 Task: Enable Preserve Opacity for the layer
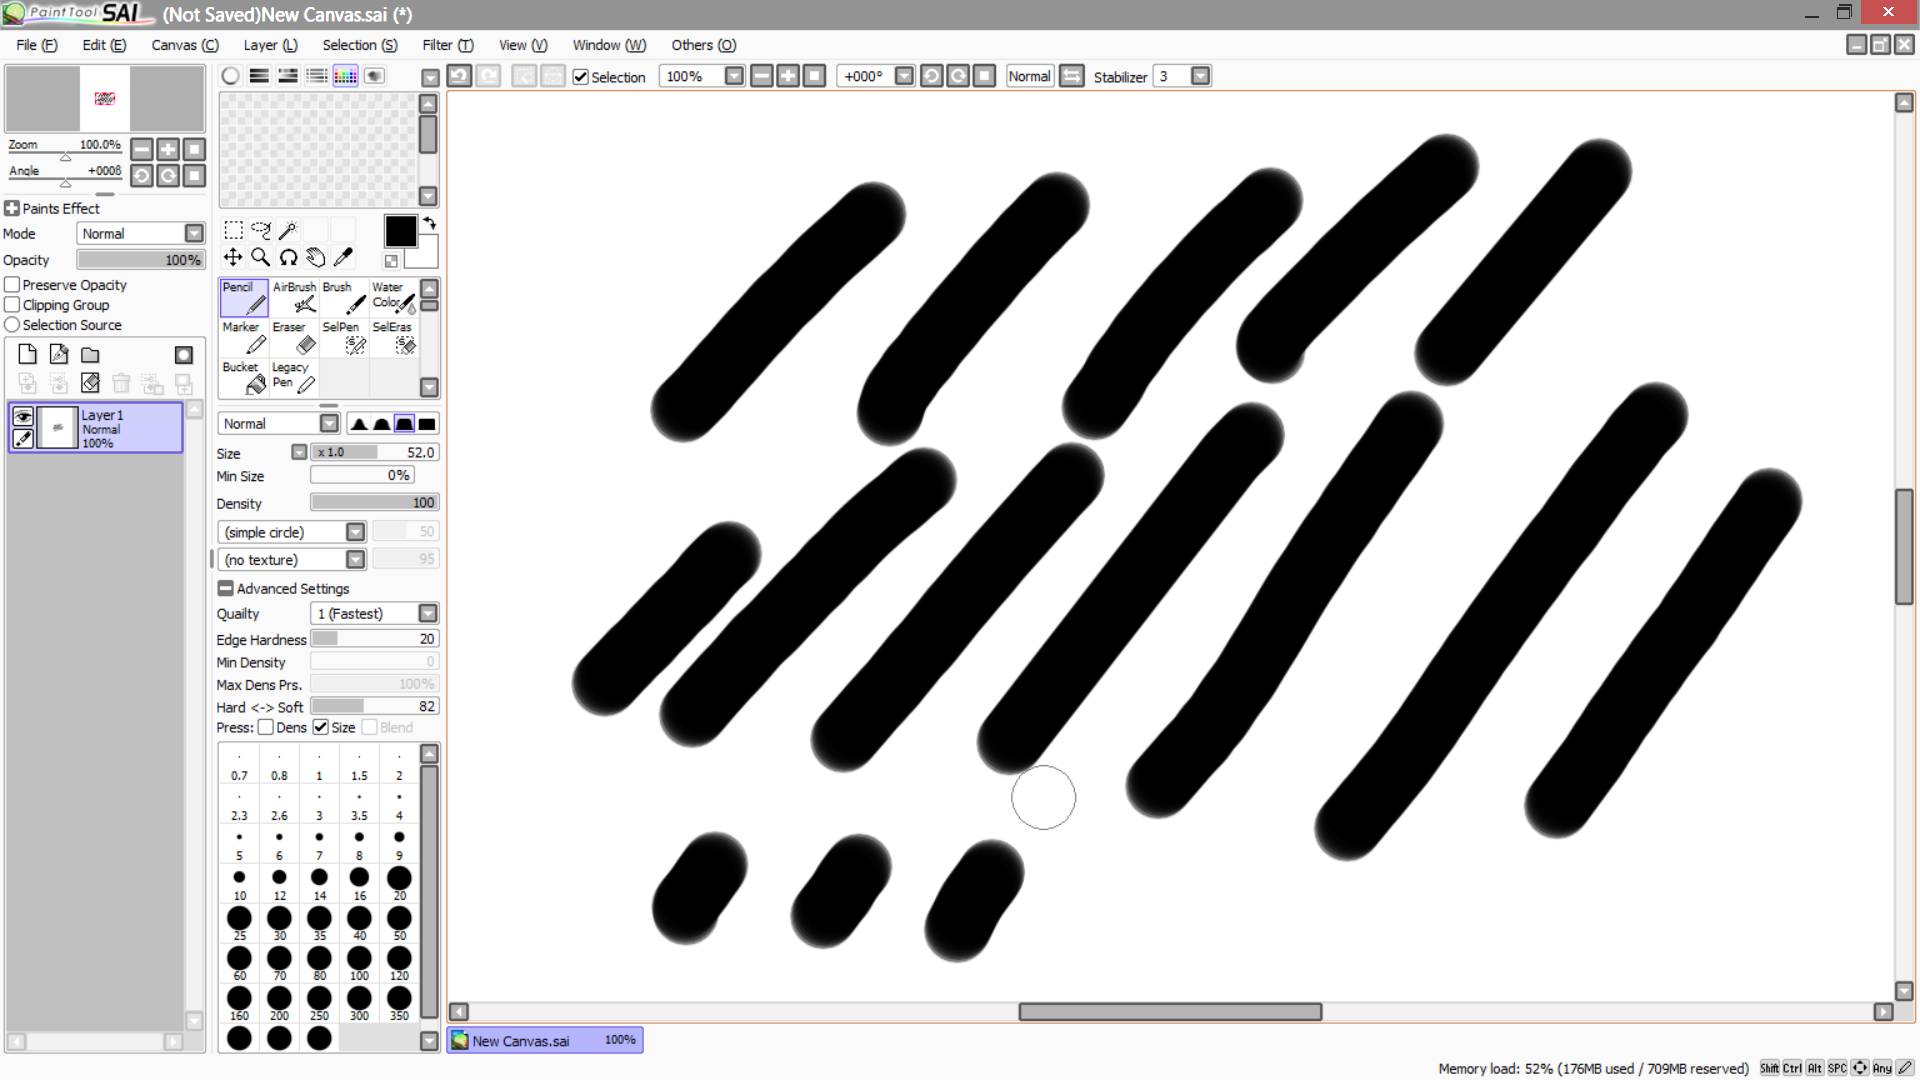tap(11, 284)
